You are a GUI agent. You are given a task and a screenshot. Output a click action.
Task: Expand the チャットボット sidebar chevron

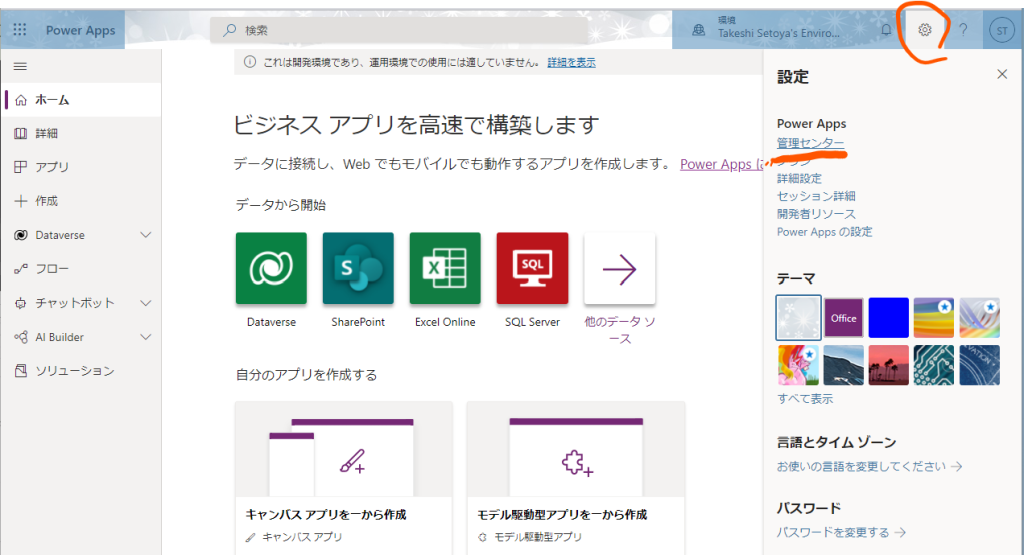coord(146,303)
